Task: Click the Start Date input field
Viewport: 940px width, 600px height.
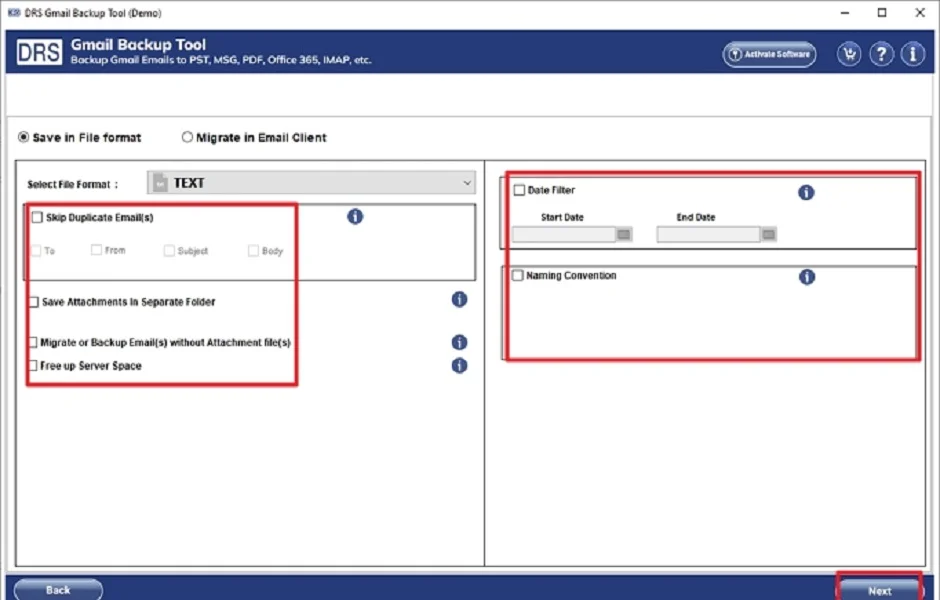Action: (x=563, y=235)
